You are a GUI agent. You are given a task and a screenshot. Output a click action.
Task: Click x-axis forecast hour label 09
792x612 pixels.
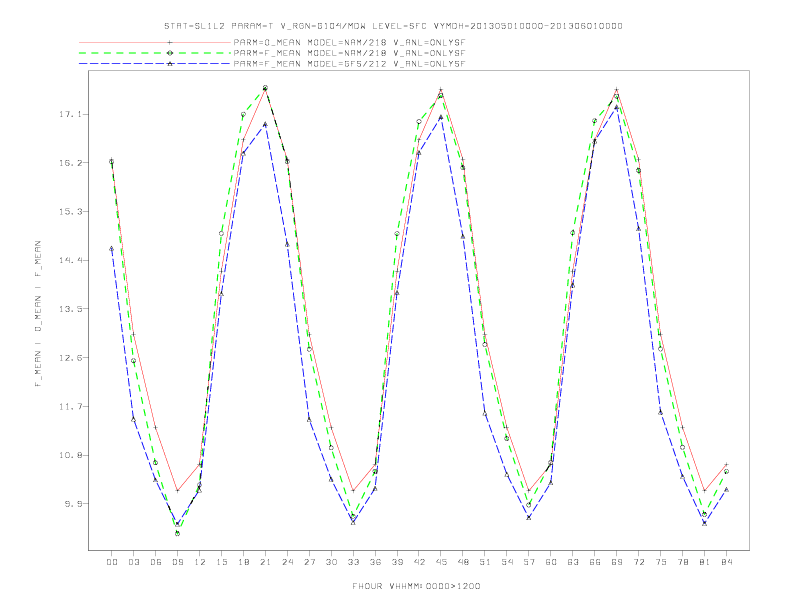[178, 562]
